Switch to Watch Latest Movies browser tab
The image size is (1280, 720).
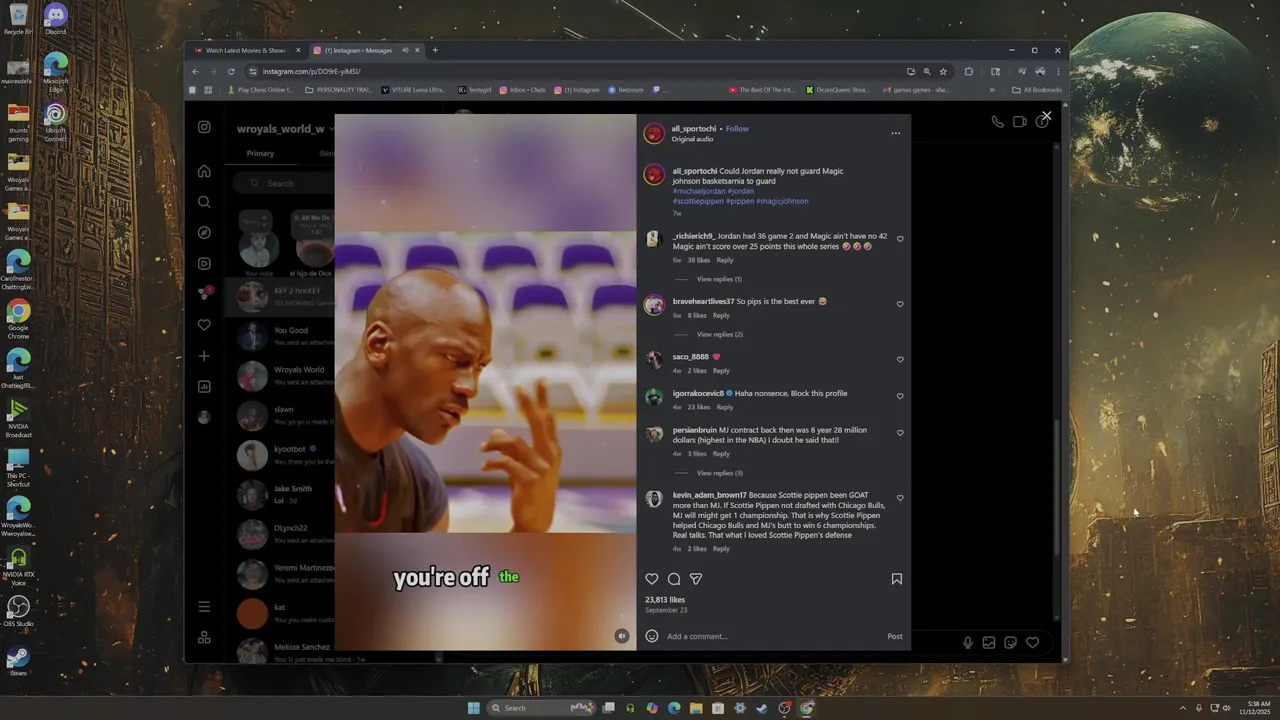(247, 50)
